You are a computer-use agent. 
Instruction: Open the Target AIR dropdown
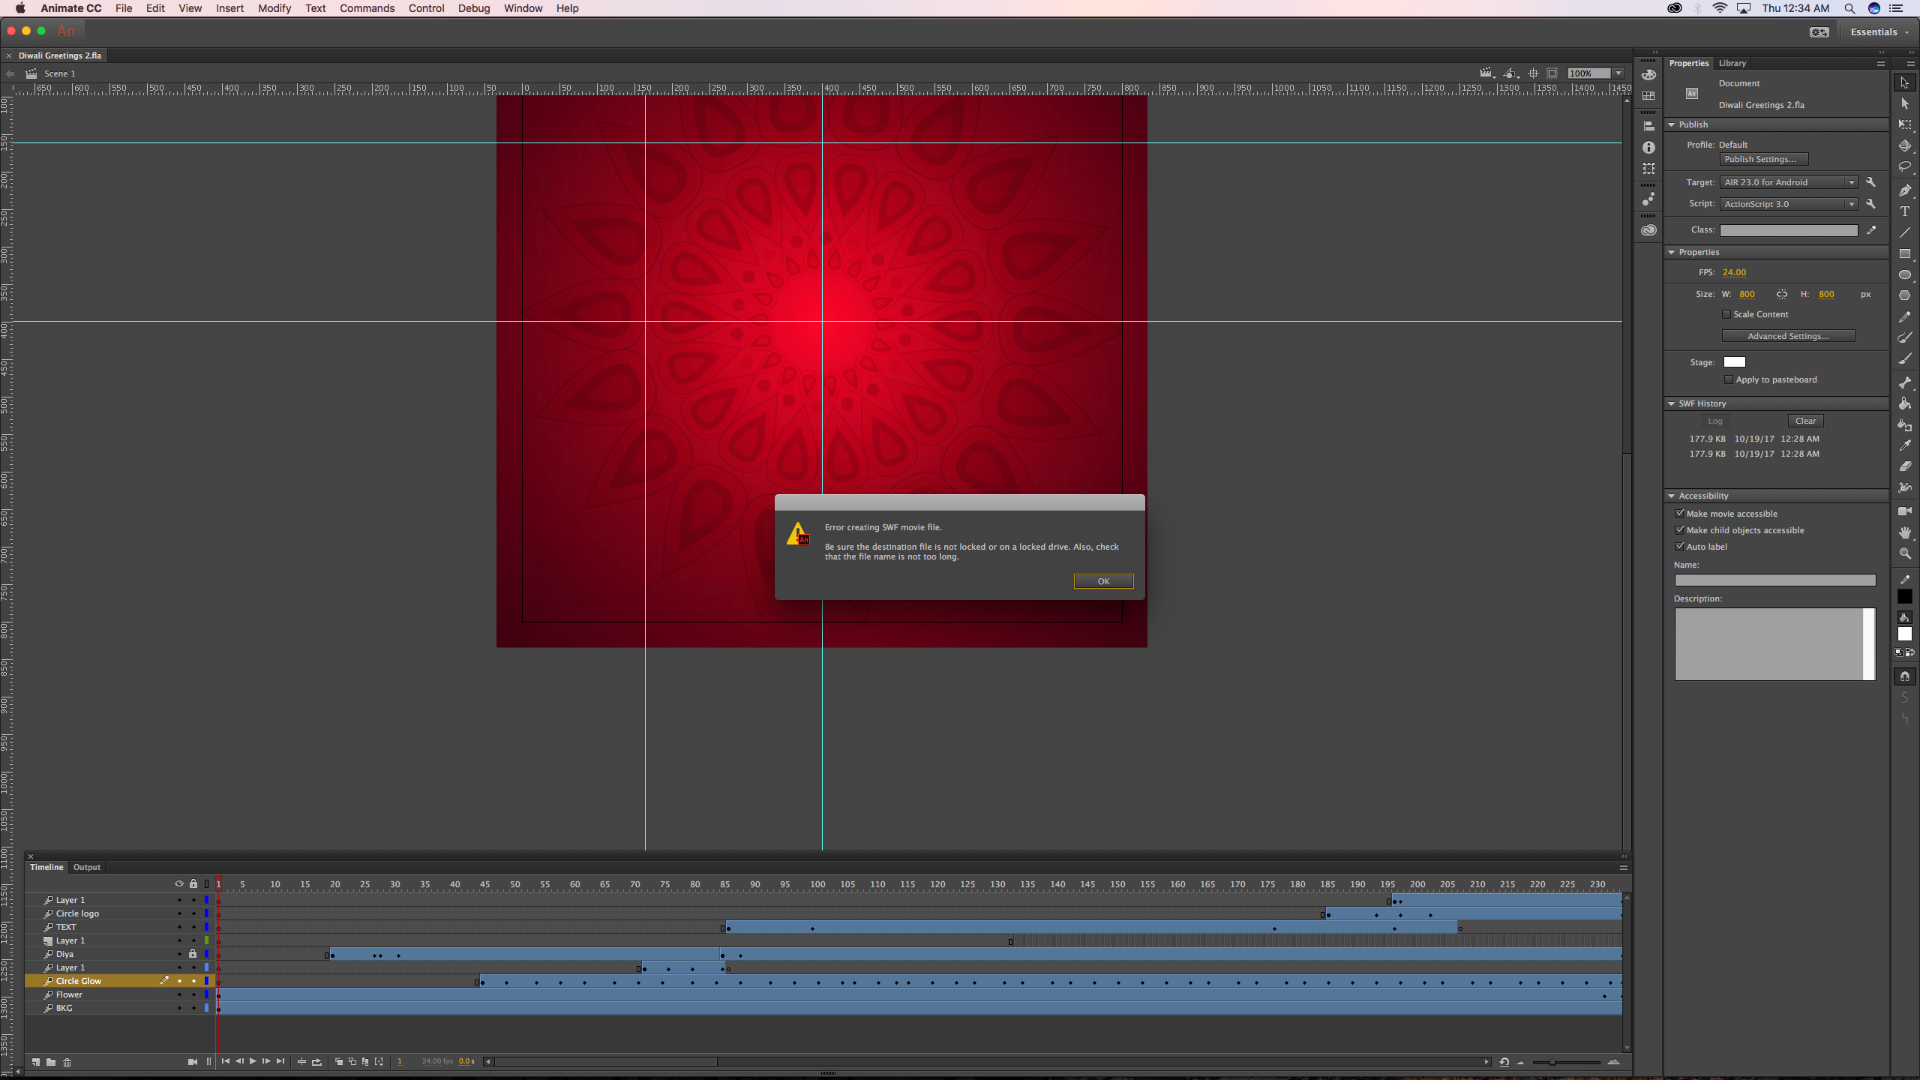(1789, 182)
